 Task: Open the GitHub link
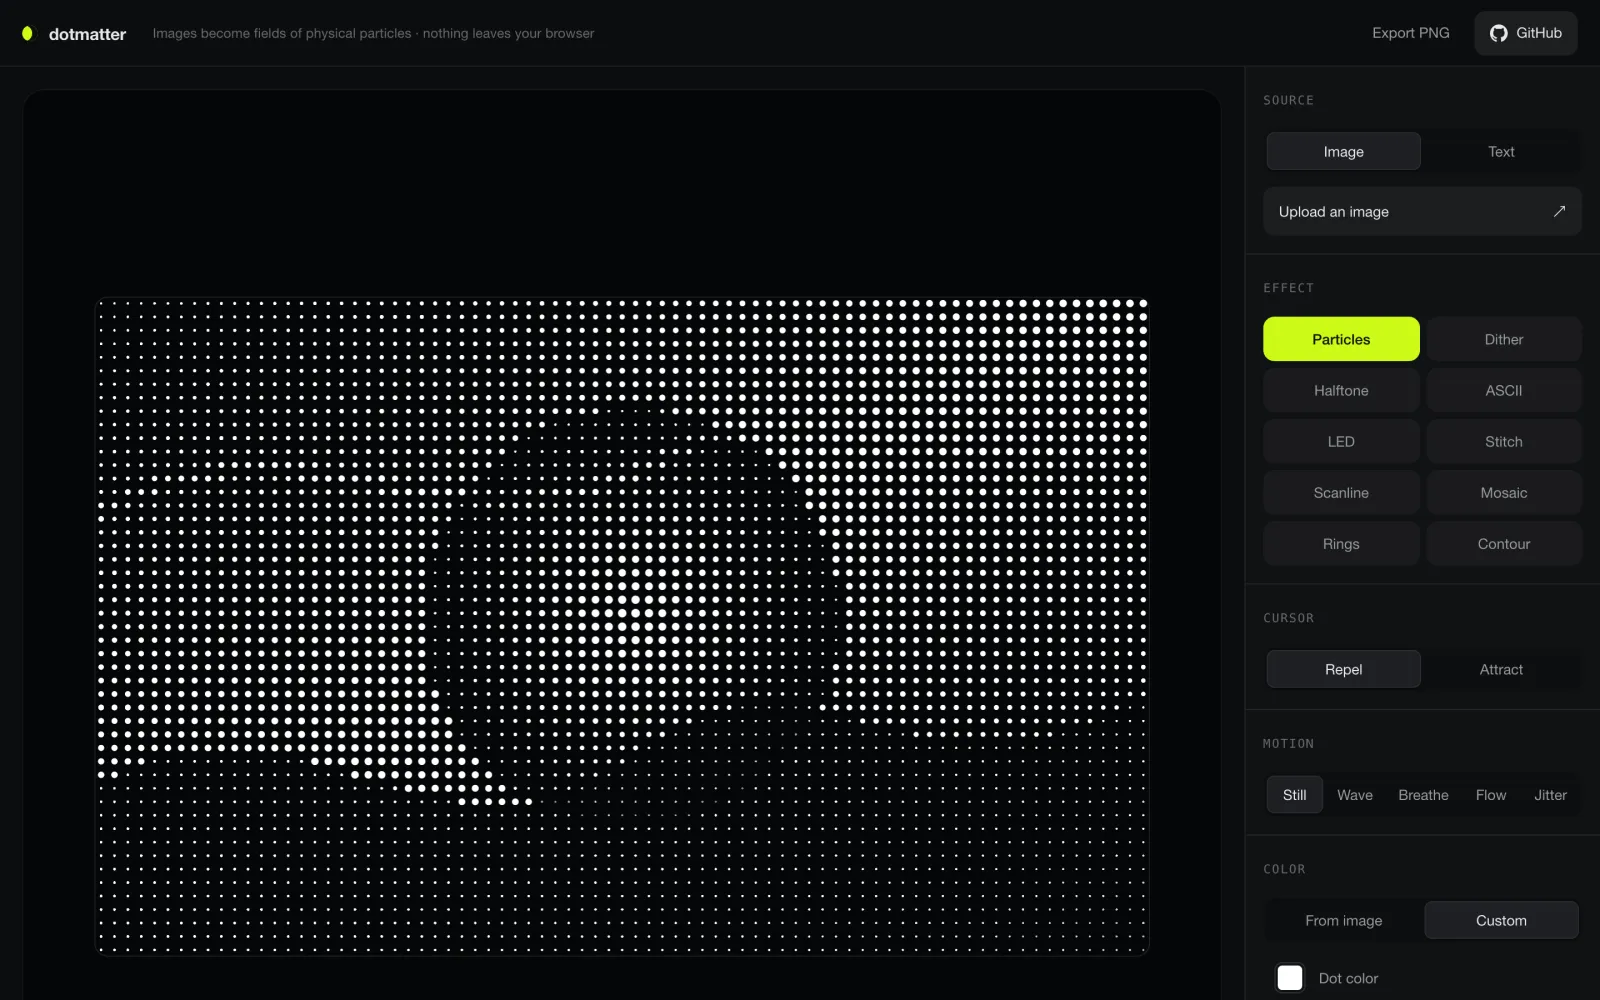click(1526, 33)
